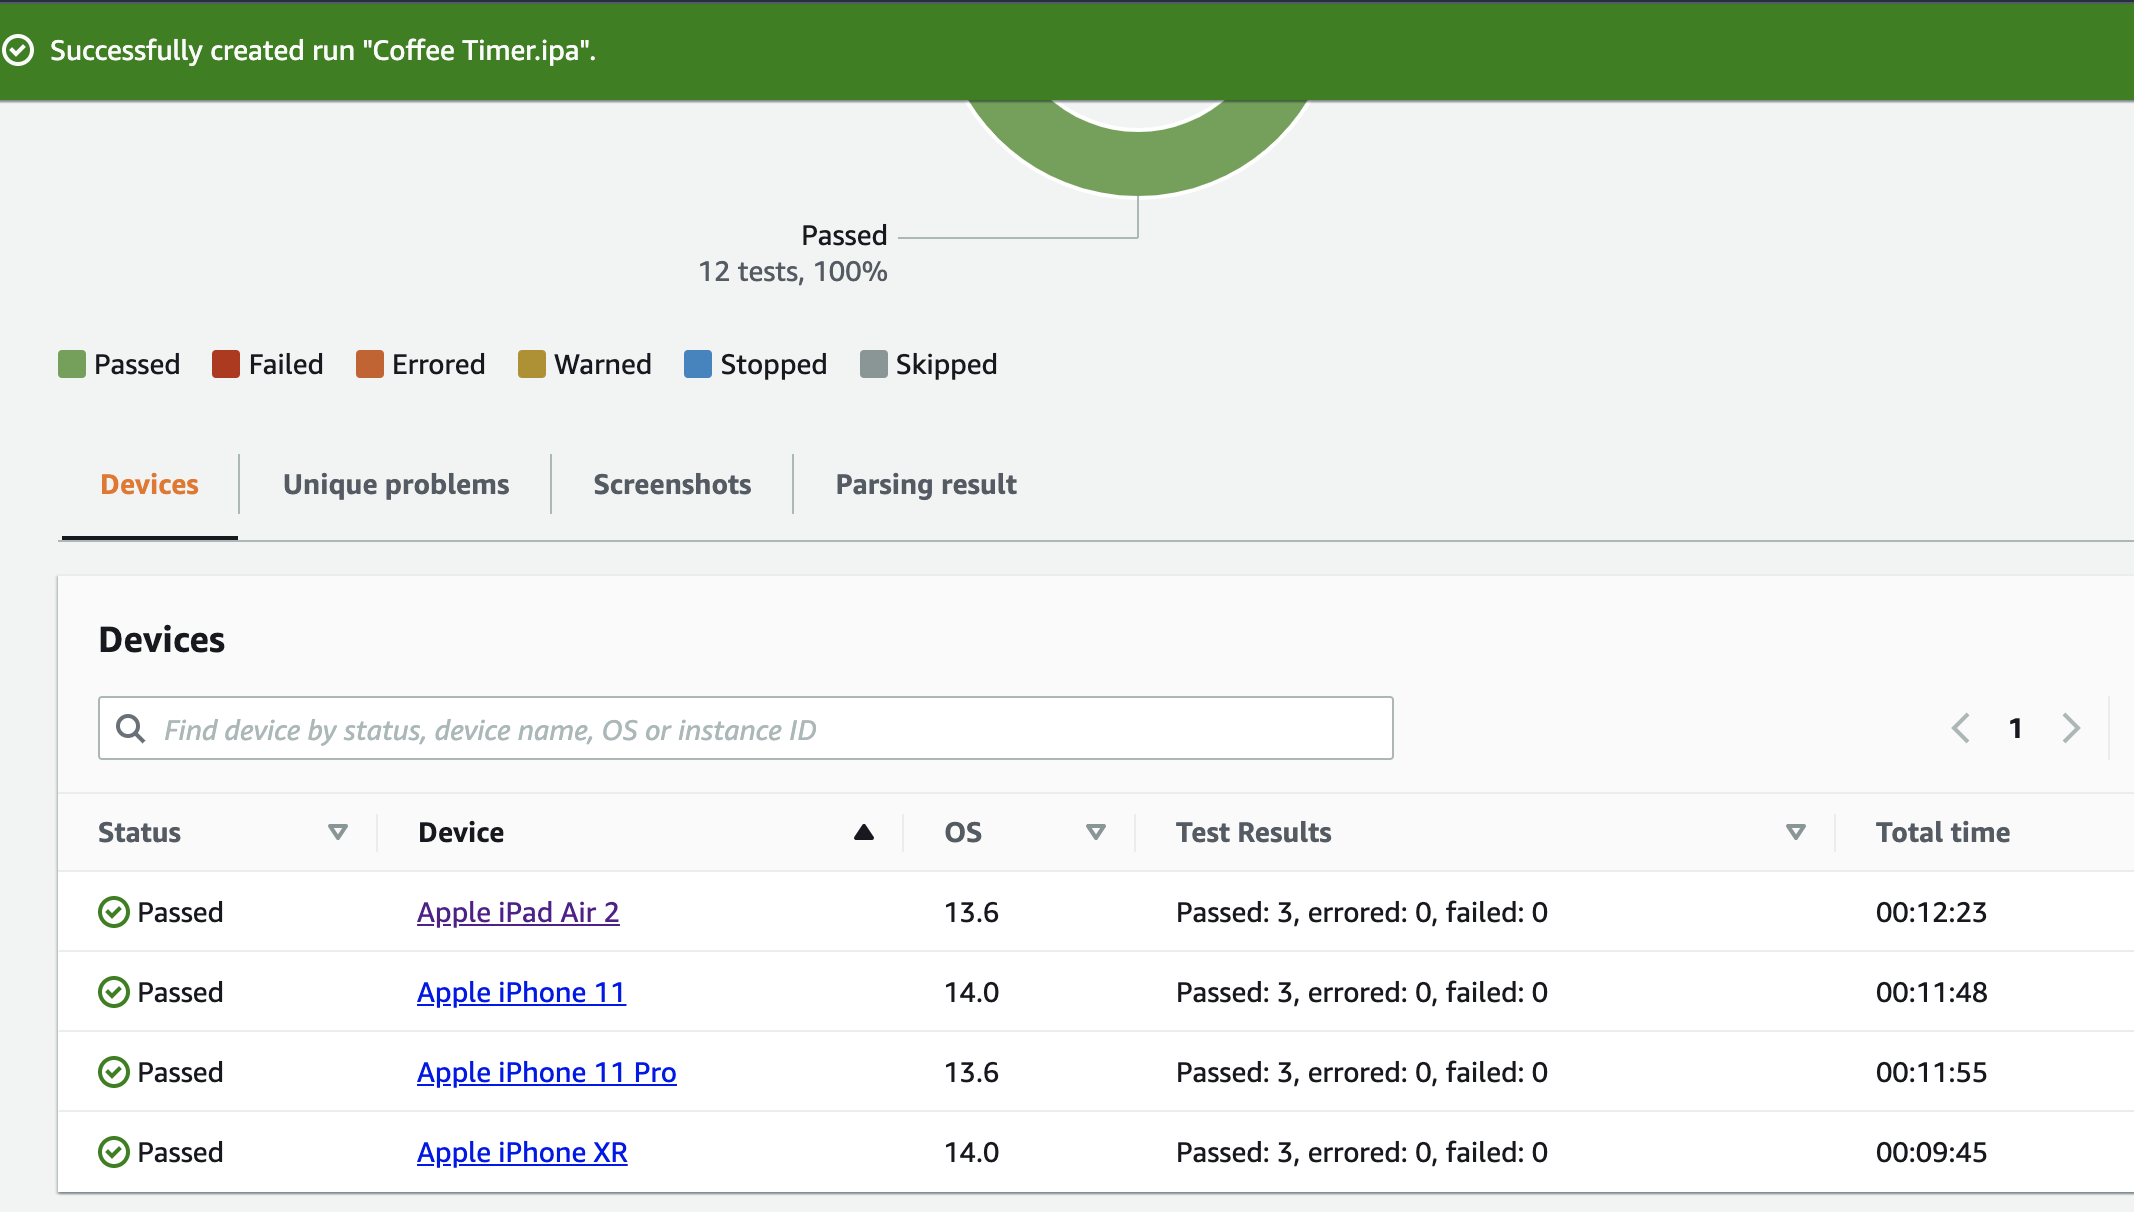Viewport: 2134px width, 1212px height.
Task: Sort by OS column arrow
Action: [1096, 832]
